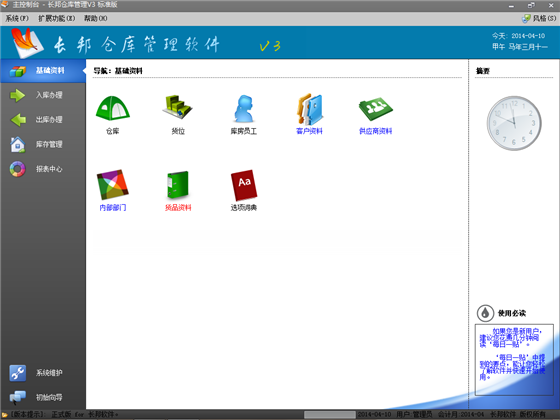The height and width of the screenshot is (420, 560).
Task: Click the V3 version label in banner
Action: (x=270, y=46)
